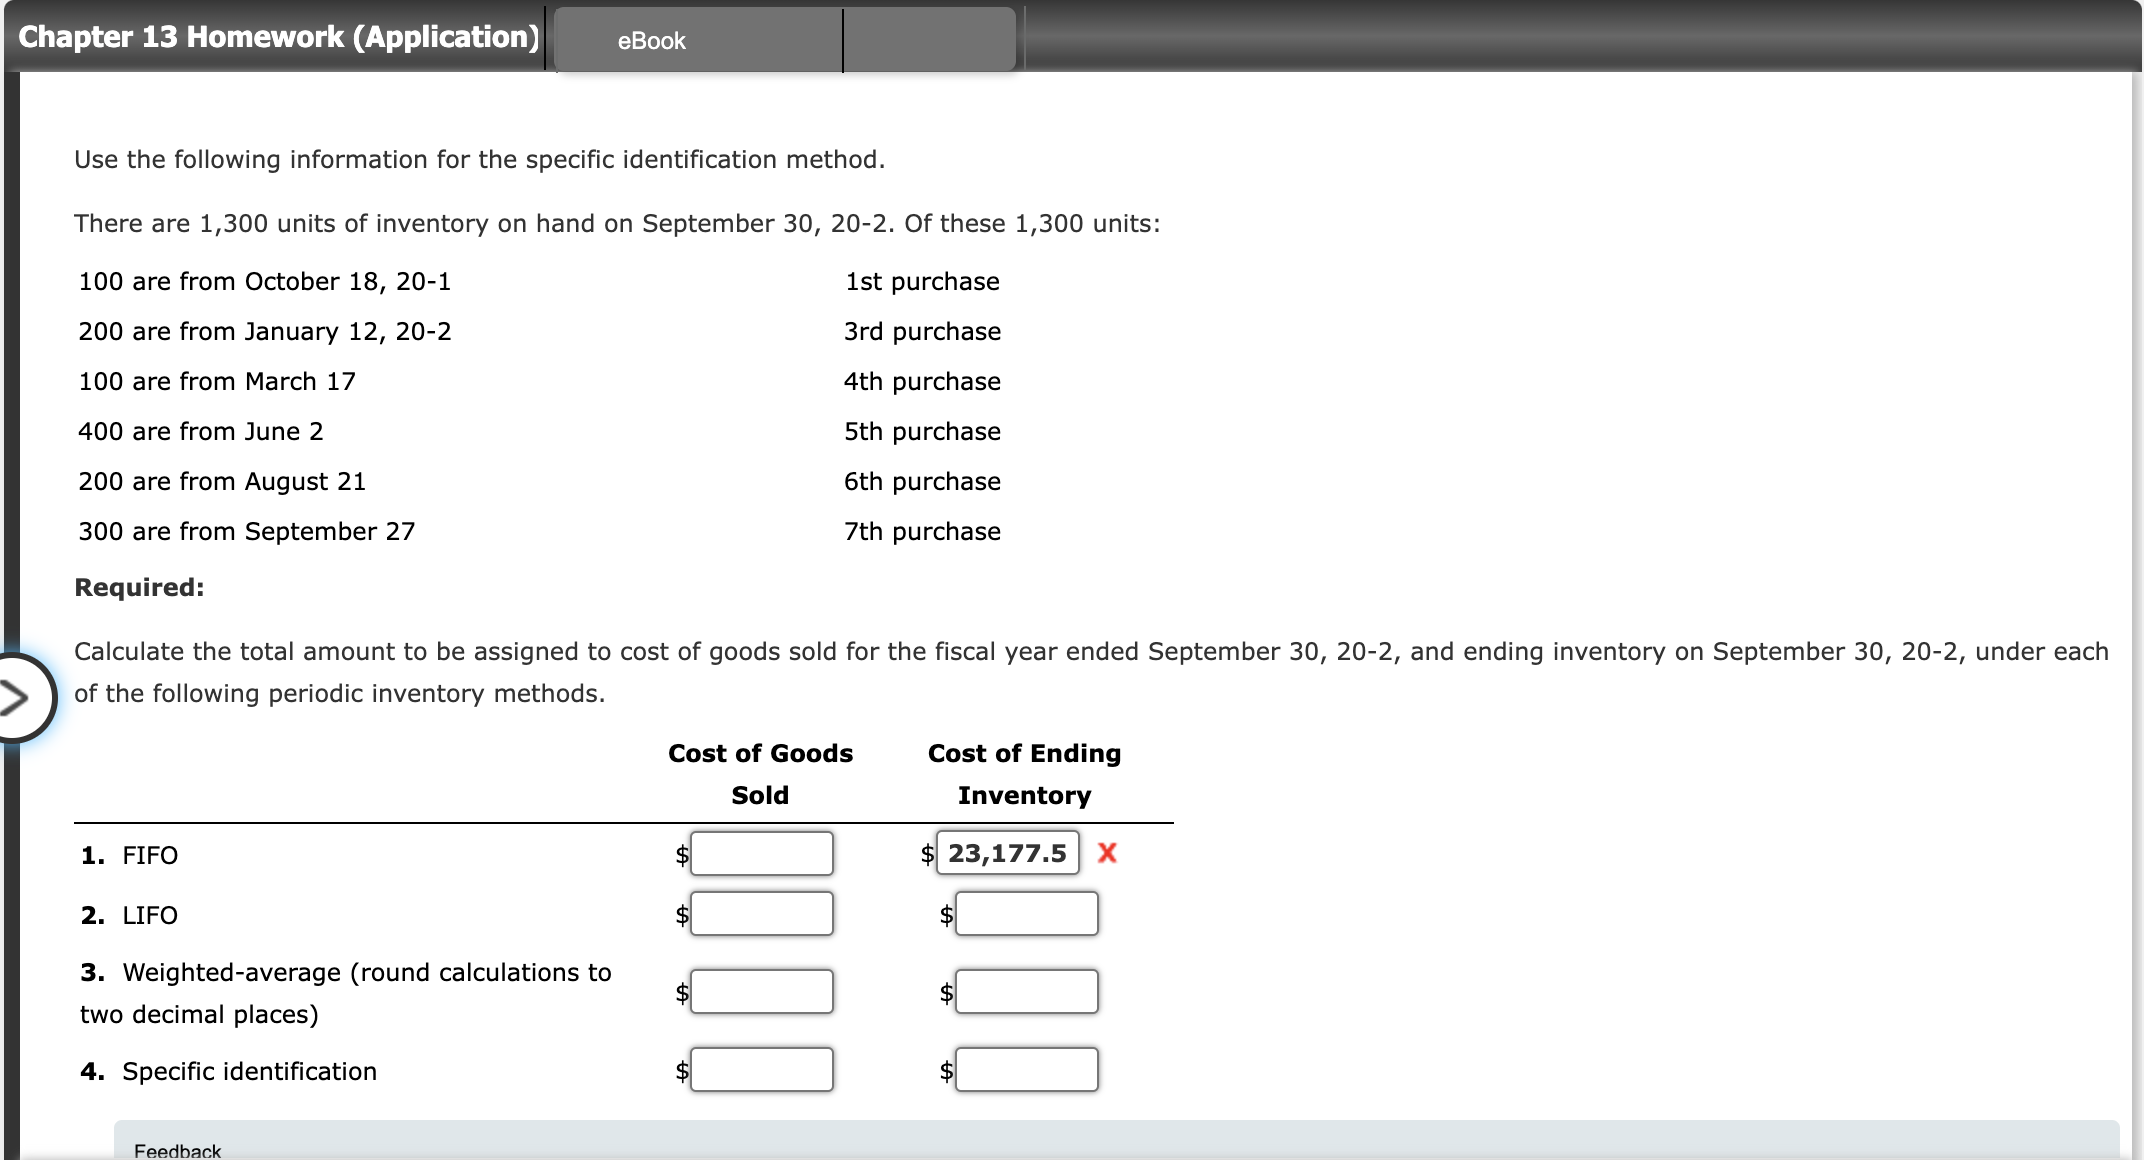Viewport: 2144px width, 1160px height.
Task: Click the Chapter 13 Homework title
Action: (278, 37)
